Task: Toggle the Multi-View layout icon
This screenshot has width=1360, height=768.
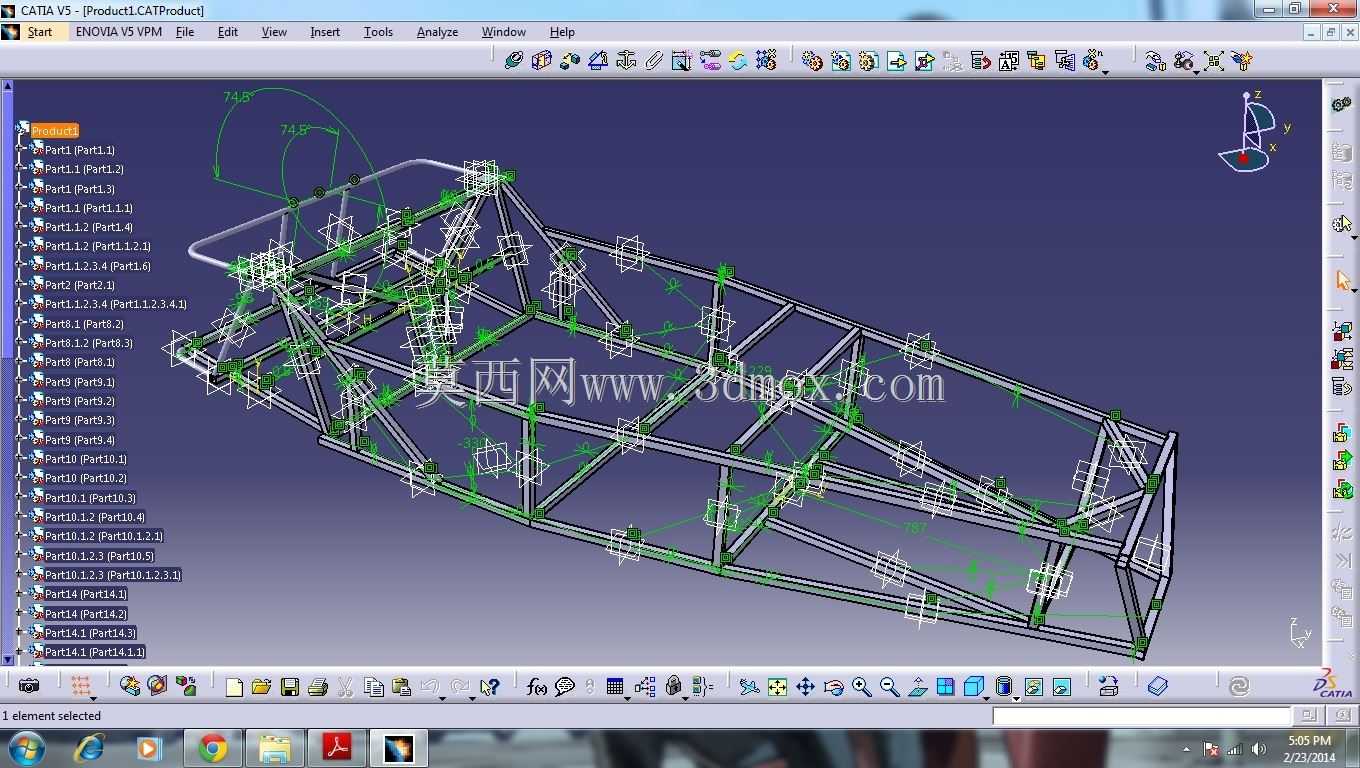Action: 945,687
